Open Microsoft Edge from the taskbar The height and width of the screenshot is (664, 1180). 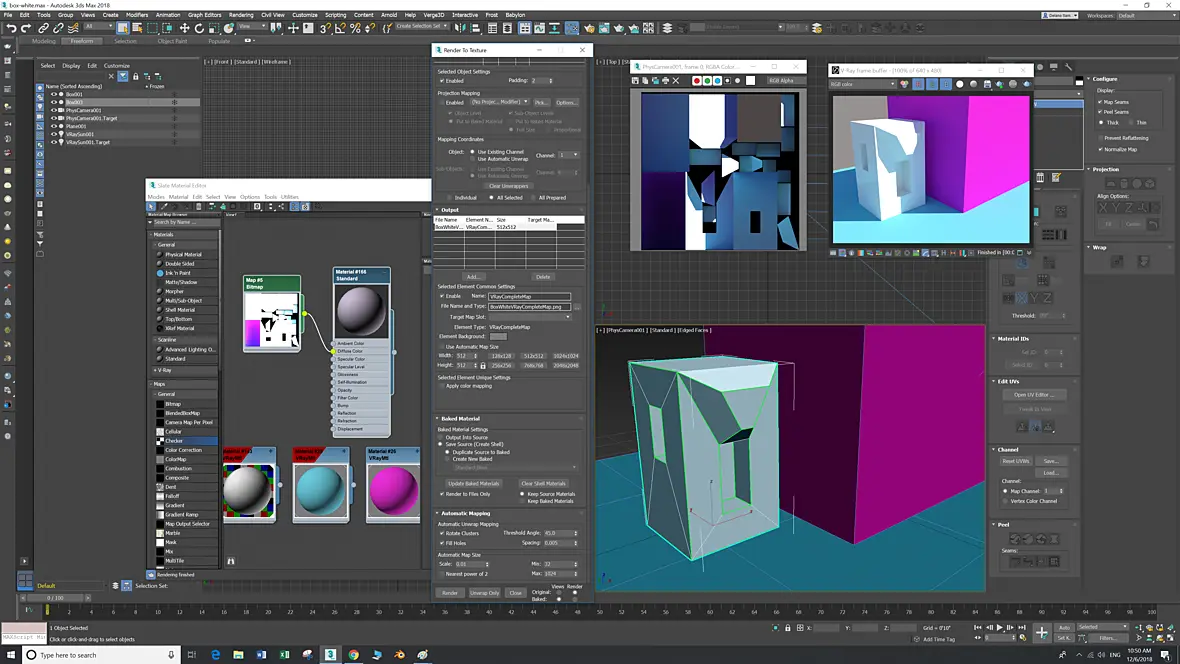215,655
